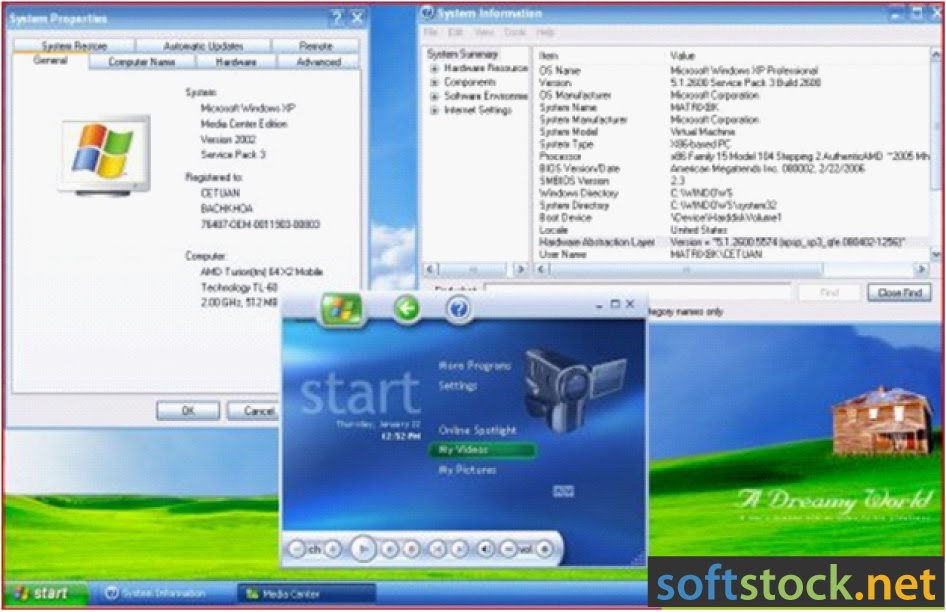Select the User Name row
Viewport: 946px width, 612px height.
point(733,254)
